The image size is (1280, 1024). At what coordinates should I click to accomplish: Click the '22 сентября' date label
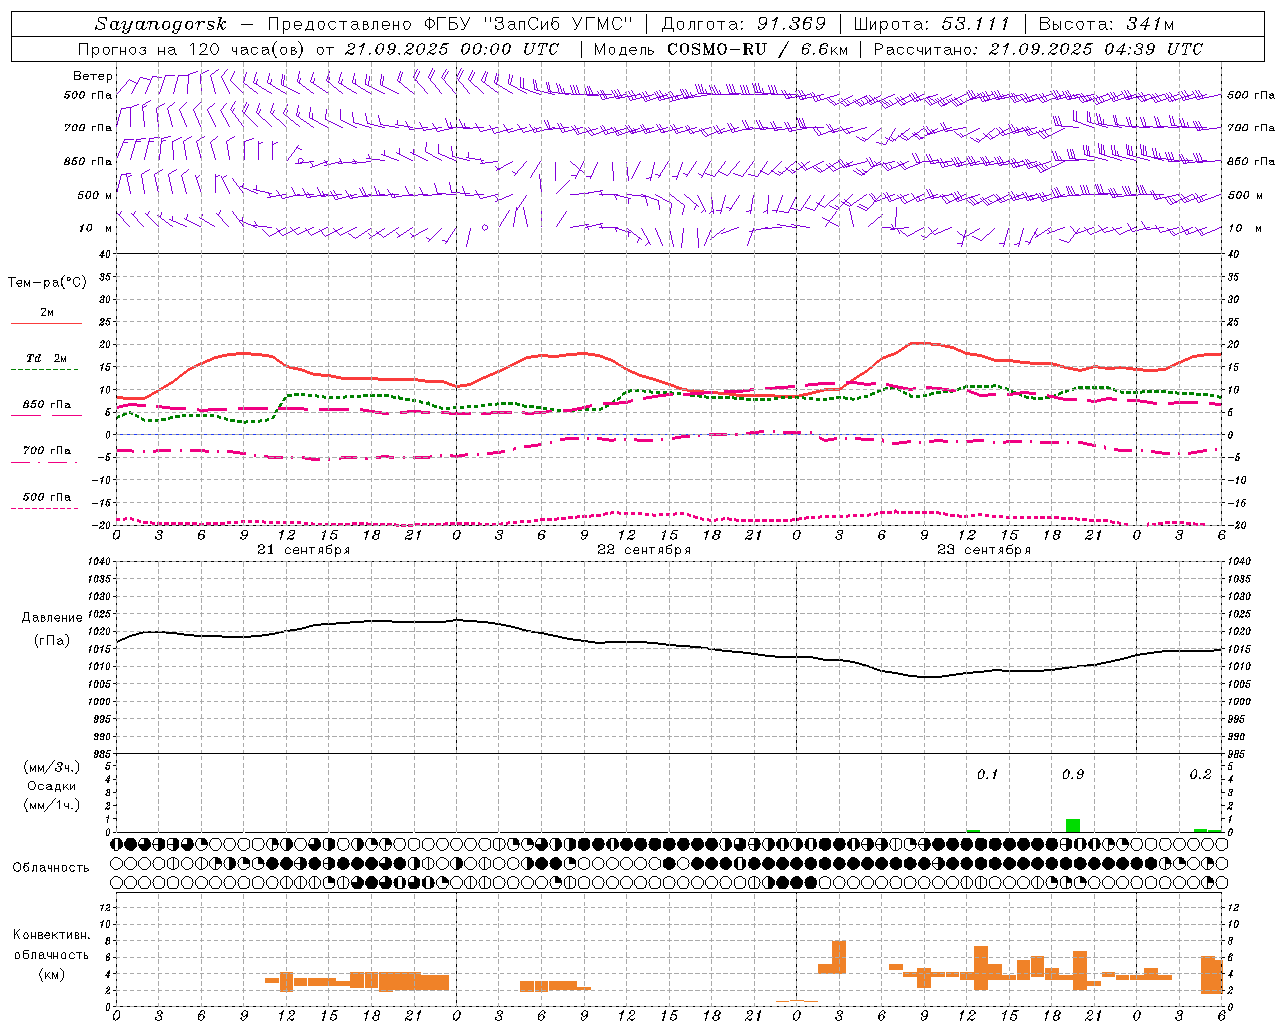tap(644, 550)
